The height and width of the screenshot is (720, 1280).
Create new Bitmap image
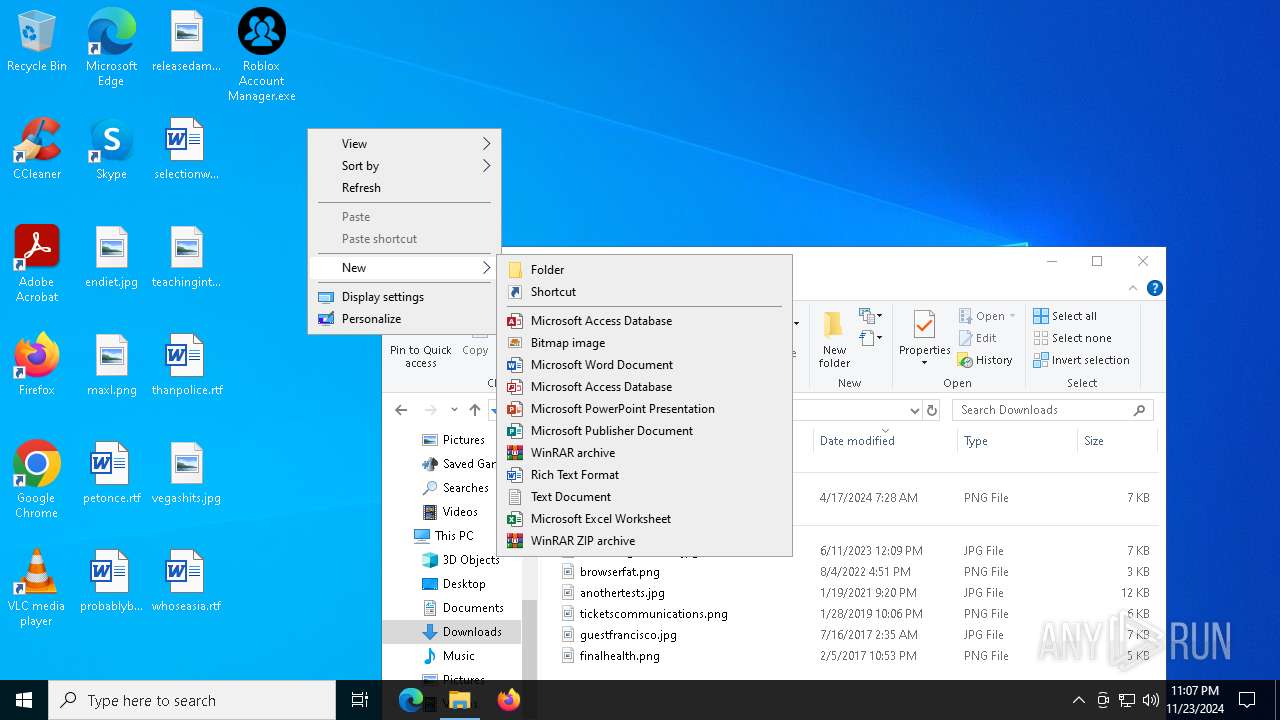645,343
